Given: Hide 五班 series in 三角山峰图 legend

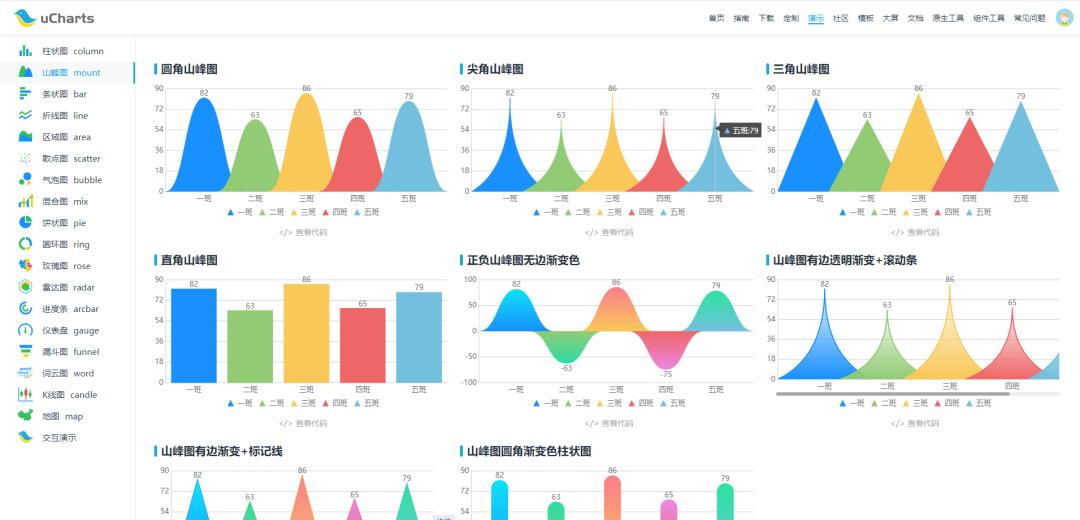Looking at the screenshot, I should click(x=979, y=212).
